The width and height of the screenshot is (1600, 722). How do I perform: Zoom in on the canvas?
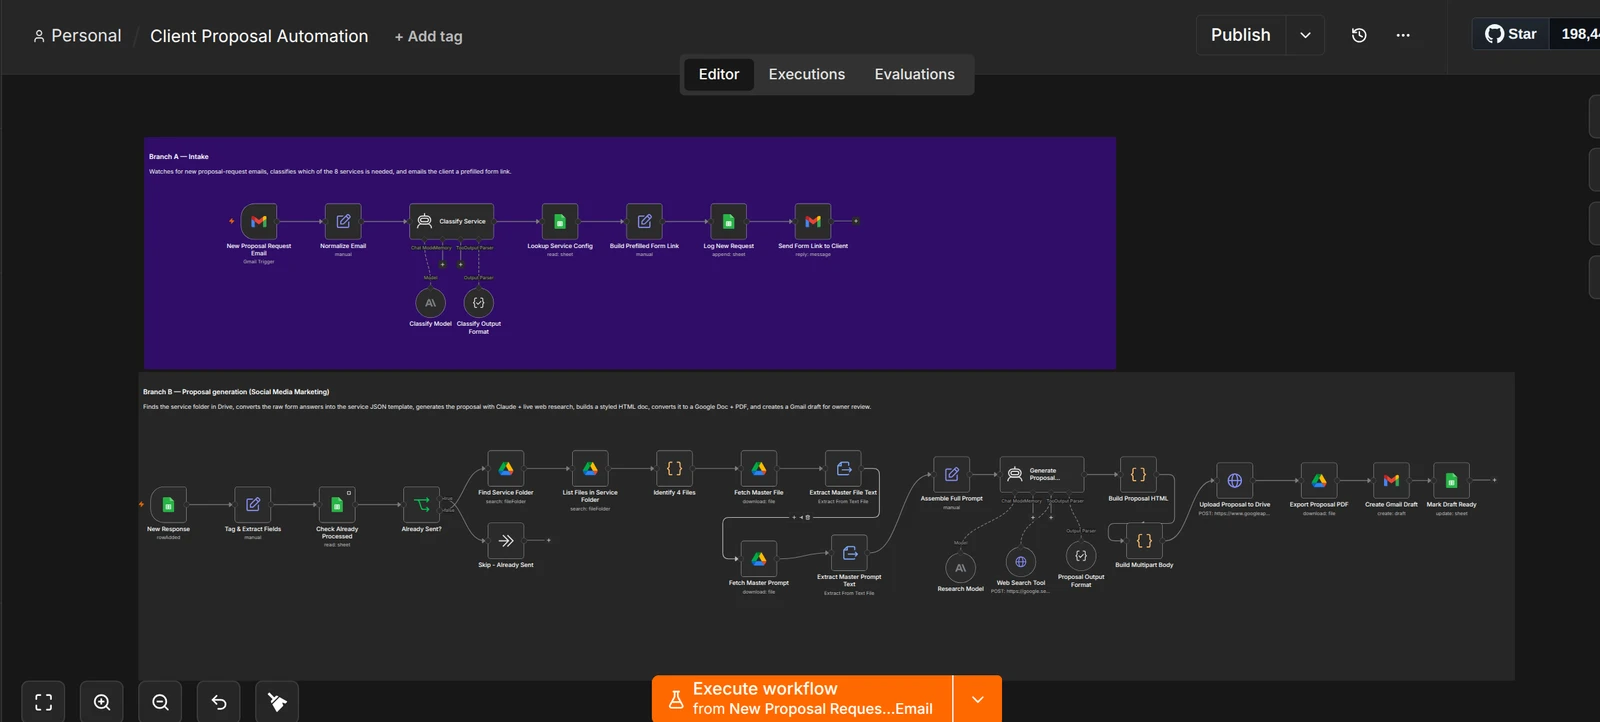point(102,702)
